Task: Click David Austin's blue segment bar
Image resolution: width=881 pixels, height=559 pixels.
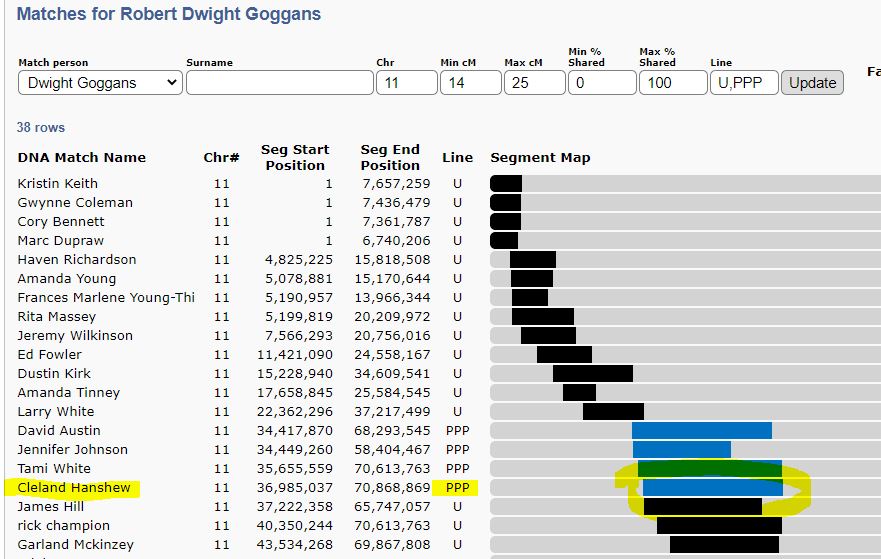Action: 701,431
